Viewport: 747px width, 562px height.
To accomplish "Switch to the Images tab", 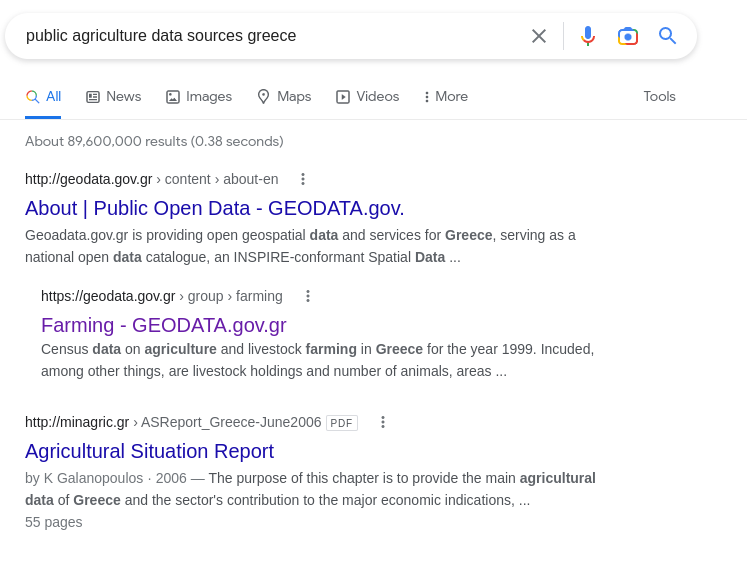I will coord(199,97).
